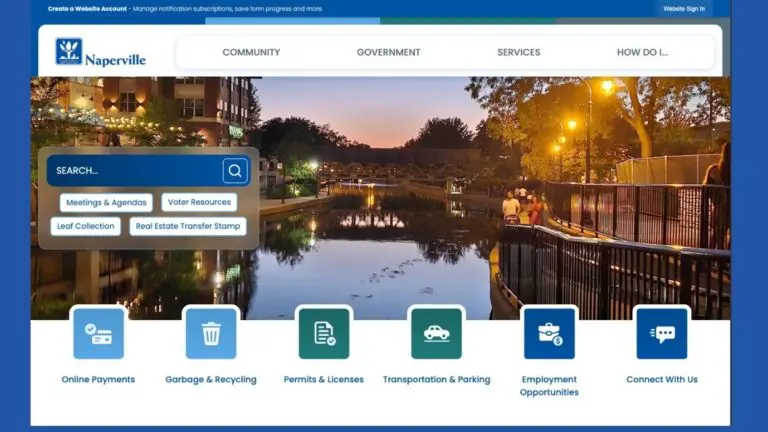The width and height of the screenshot is (768, 432).
Task: Click the Transportation & Parking text label
Action: click(x=436, y=379)
